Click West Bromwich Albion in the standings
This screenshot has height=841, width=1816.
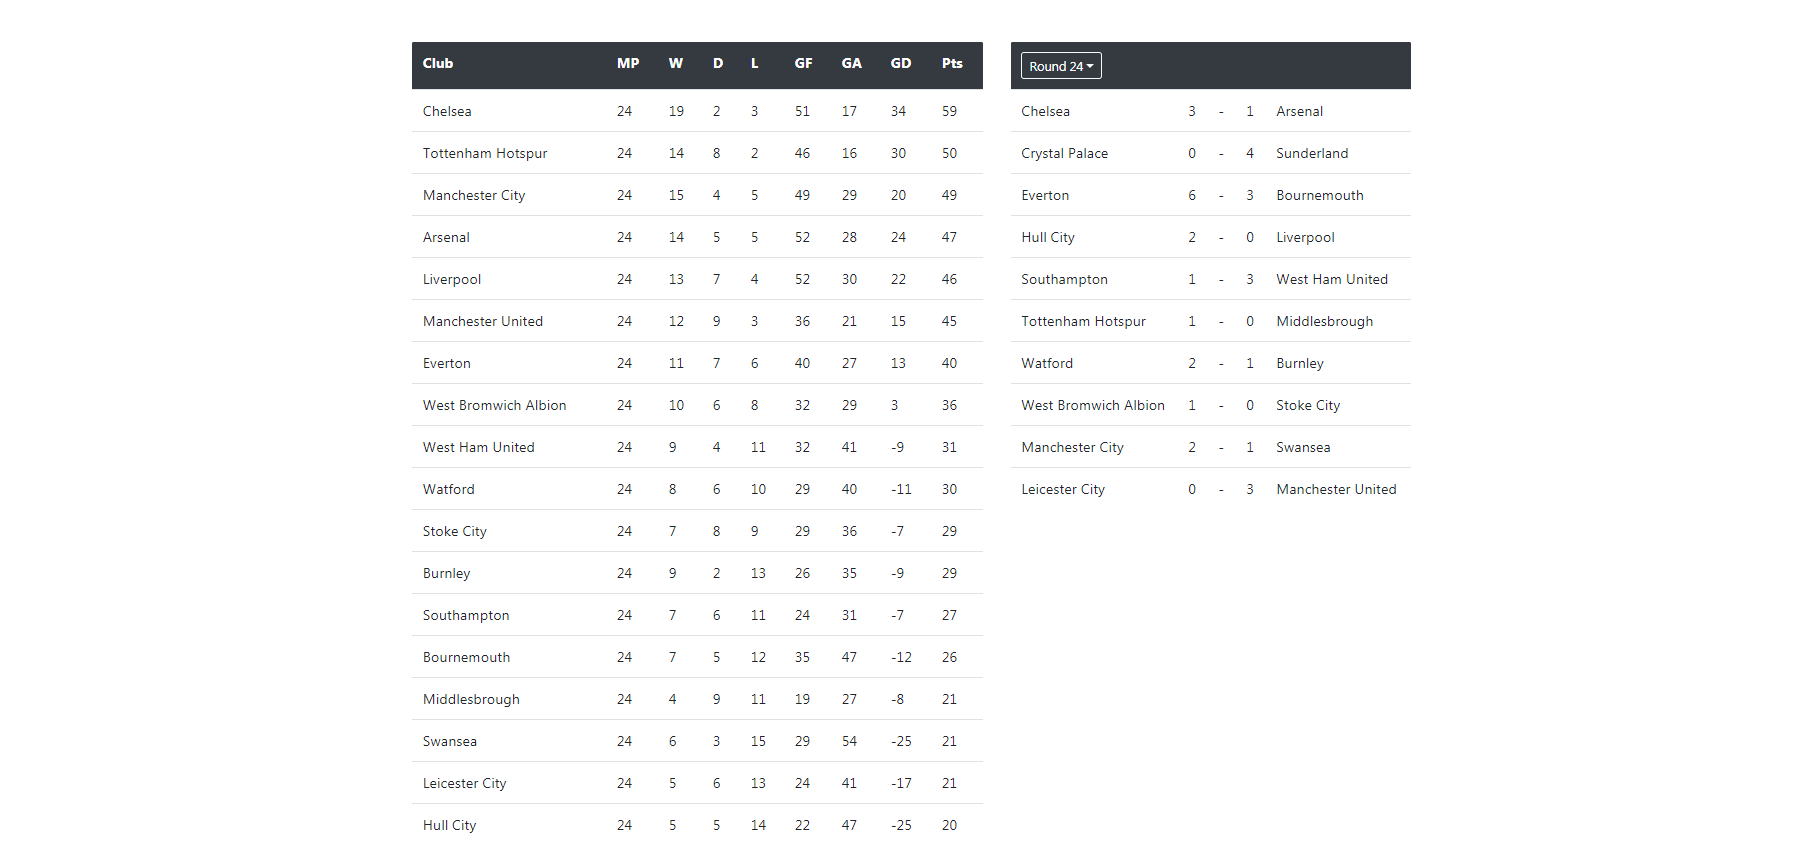(x=494, y=405)
